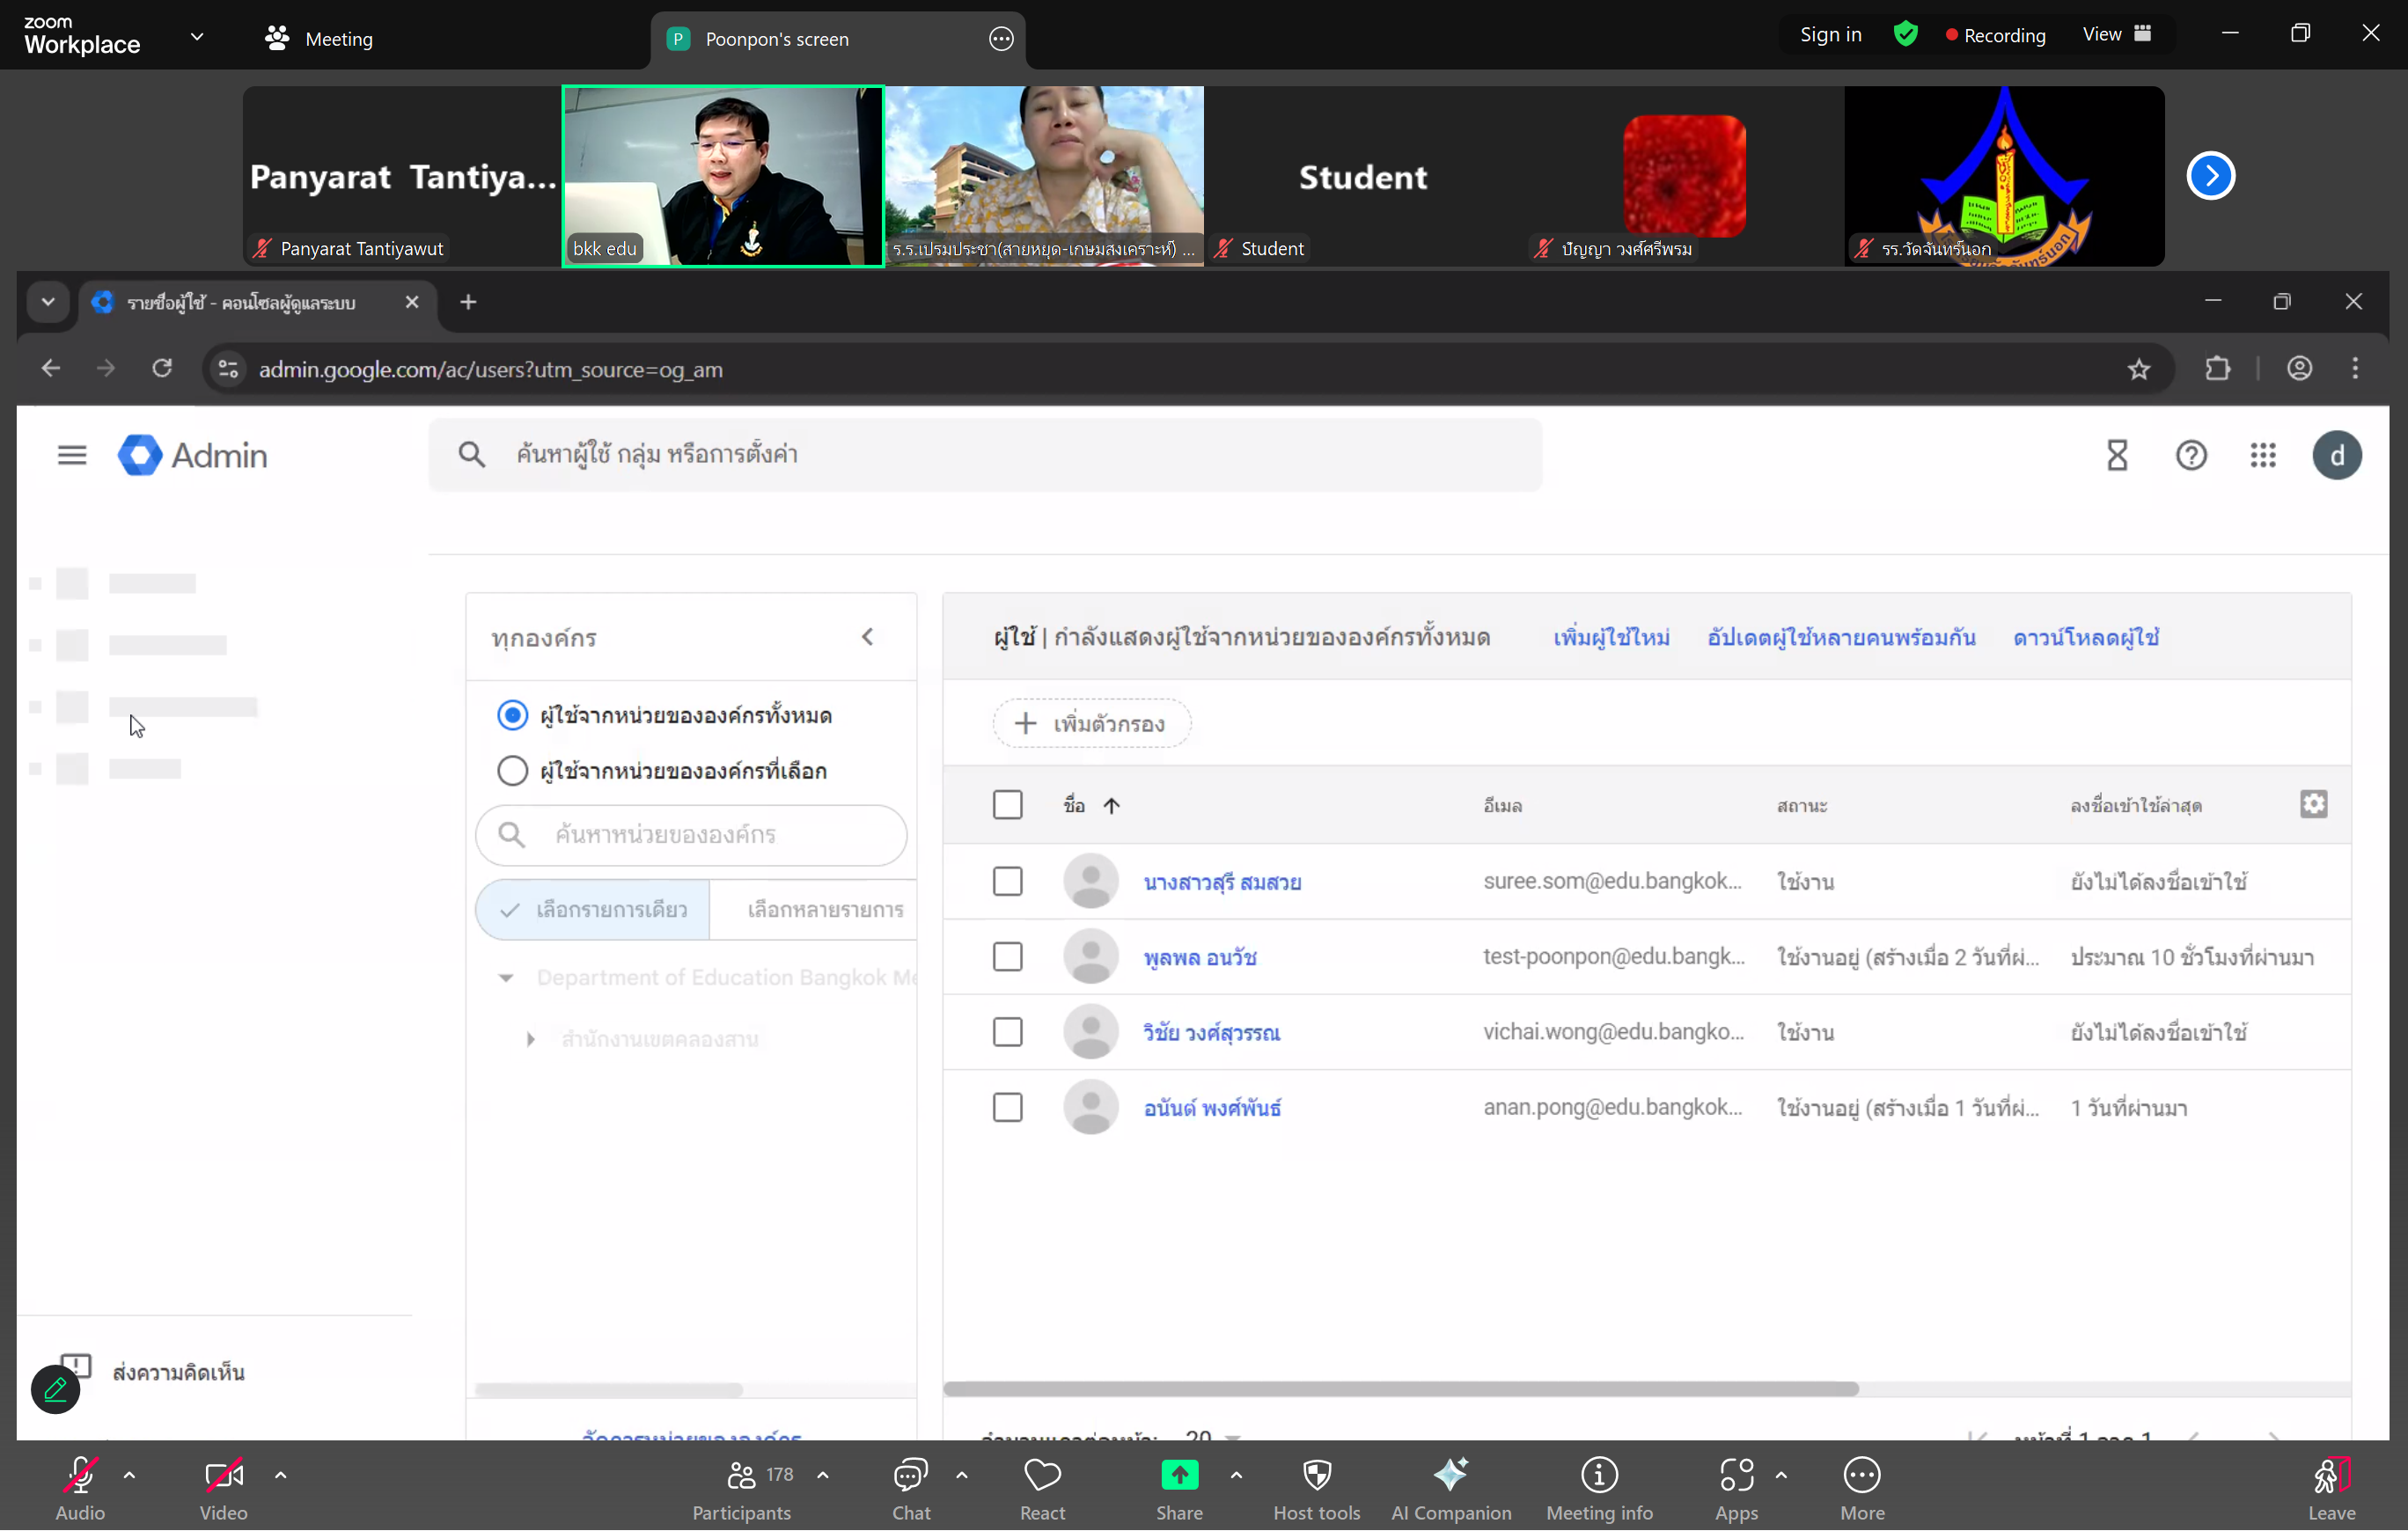Select users from selected organizational unit radio

tap(512, 771)
